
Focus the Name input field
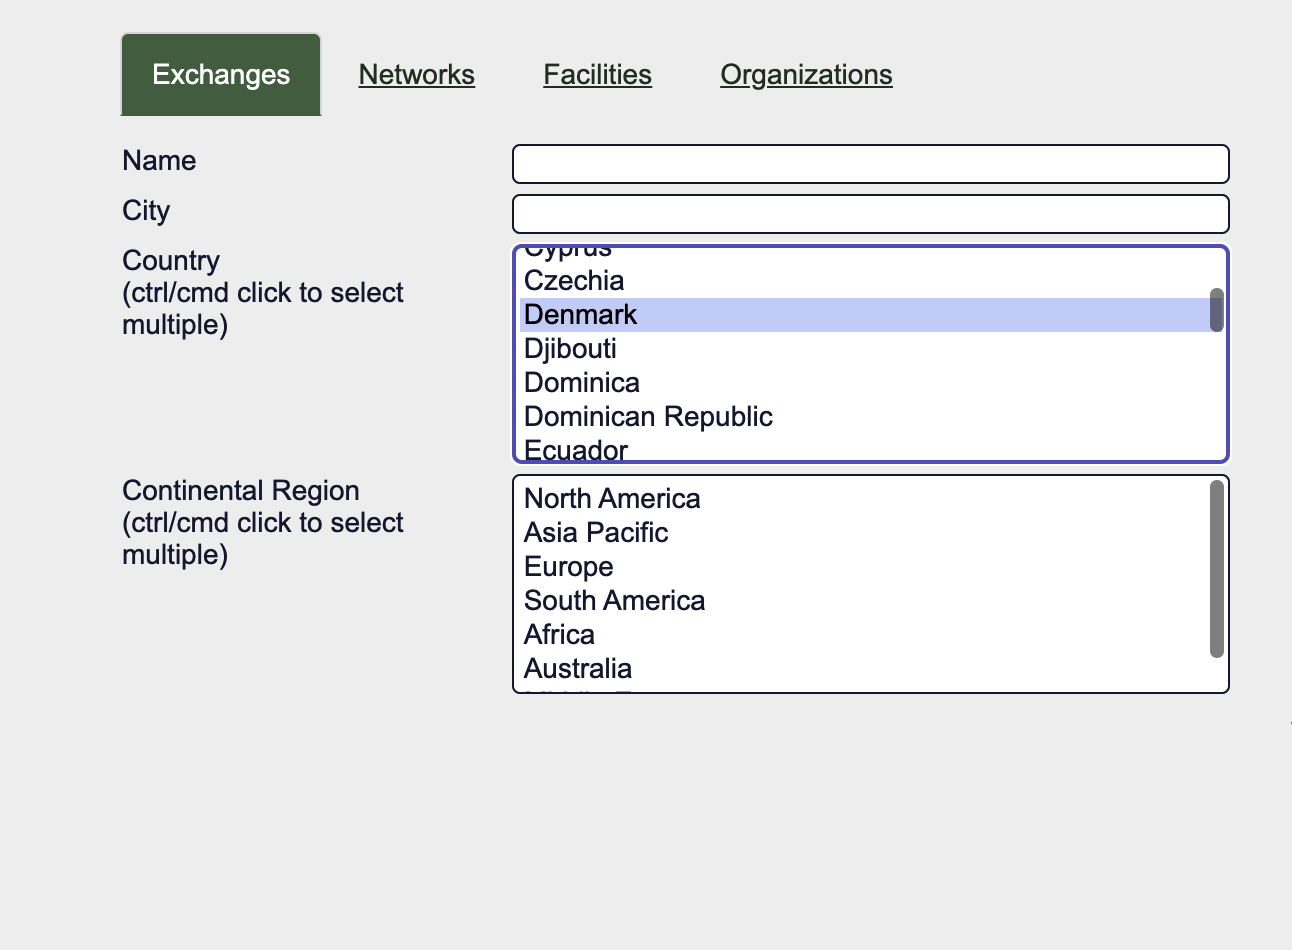pyautogui.click(x=870, y=164)
